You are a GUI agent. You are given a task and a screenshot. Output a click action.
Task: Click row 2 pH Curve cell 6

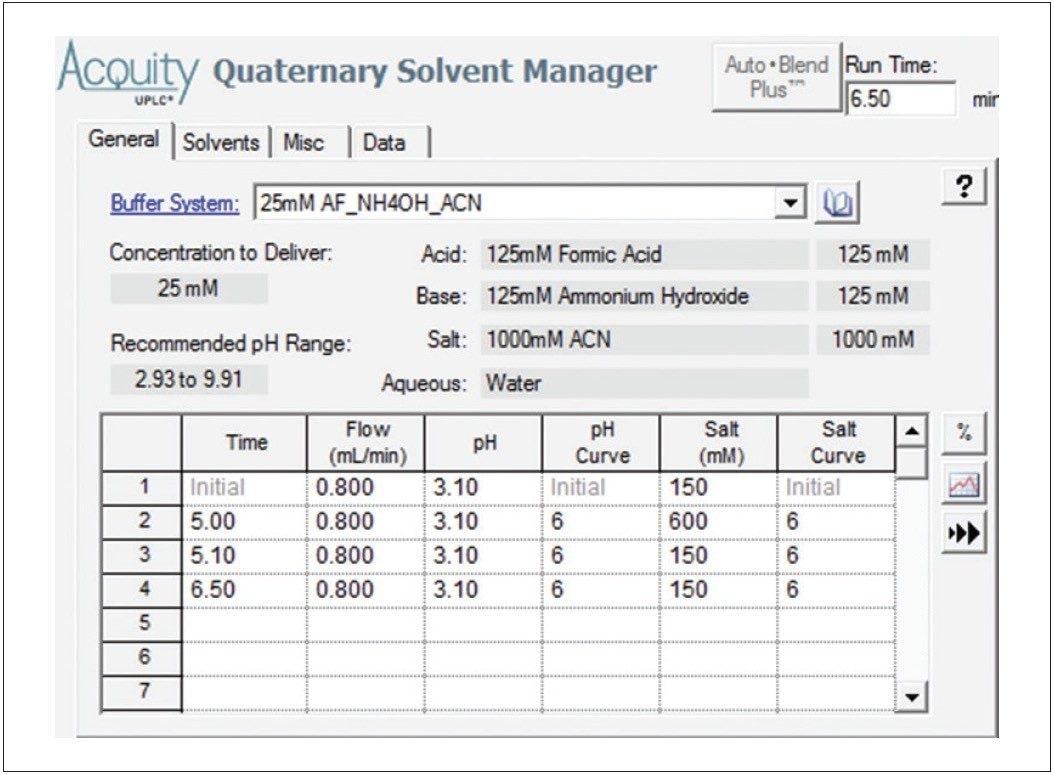(601, 522)
